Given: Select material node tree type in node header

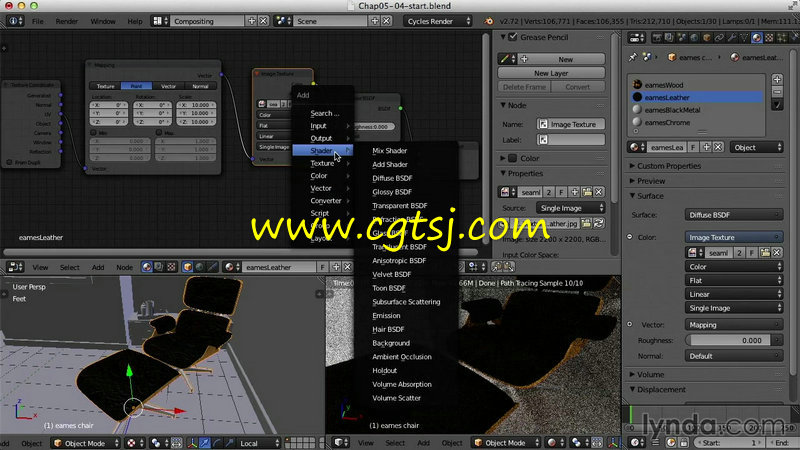Looking at the screenshot, I should pyautogui.click(x=147, y=267).
